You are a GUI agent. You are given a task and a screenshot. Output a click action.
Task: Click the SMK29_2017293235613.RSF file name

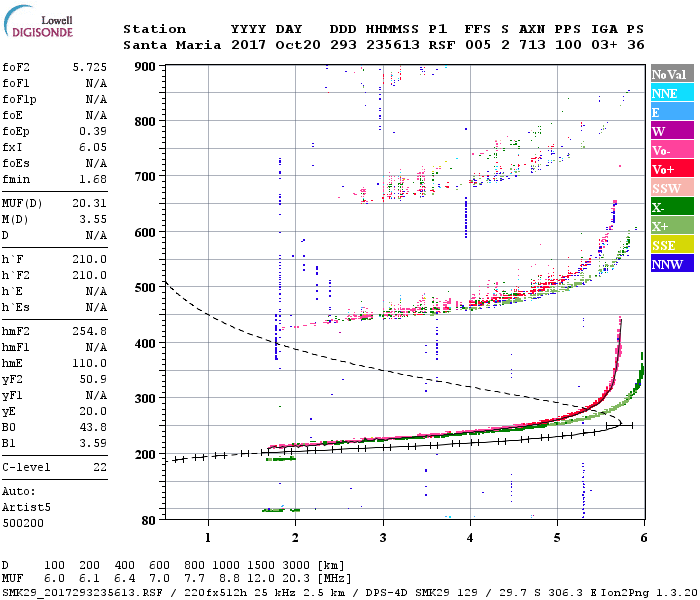click(x=82, y=593)
